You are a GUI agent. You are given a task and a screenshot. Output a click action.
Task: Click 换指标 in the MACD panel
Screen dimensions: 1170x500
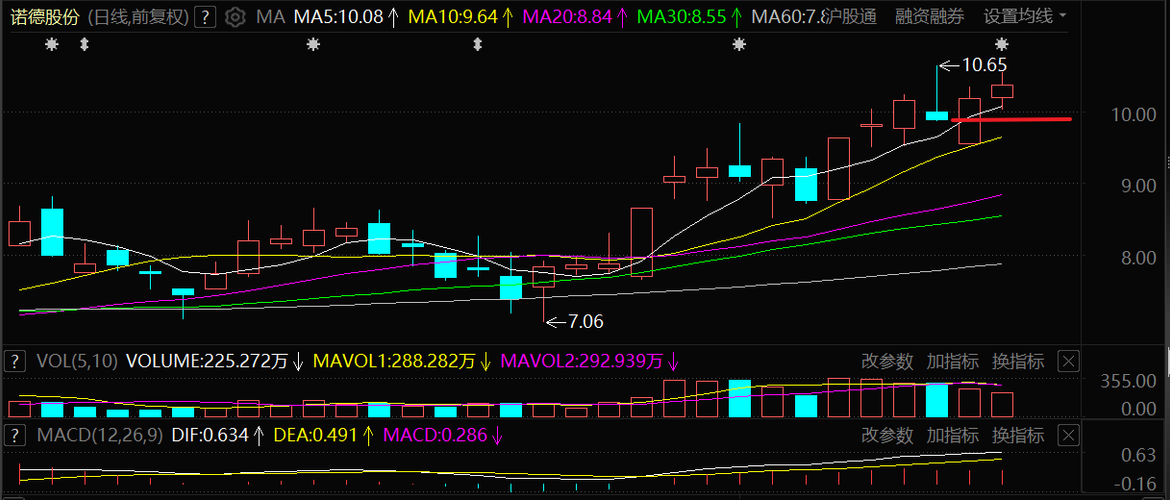(x=1018, y=434)
